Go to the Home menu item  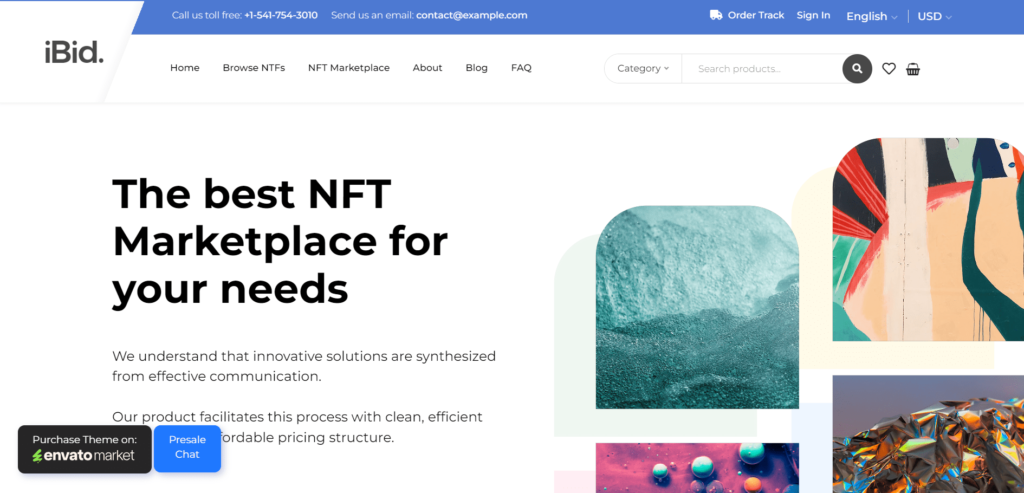point(185,68)
